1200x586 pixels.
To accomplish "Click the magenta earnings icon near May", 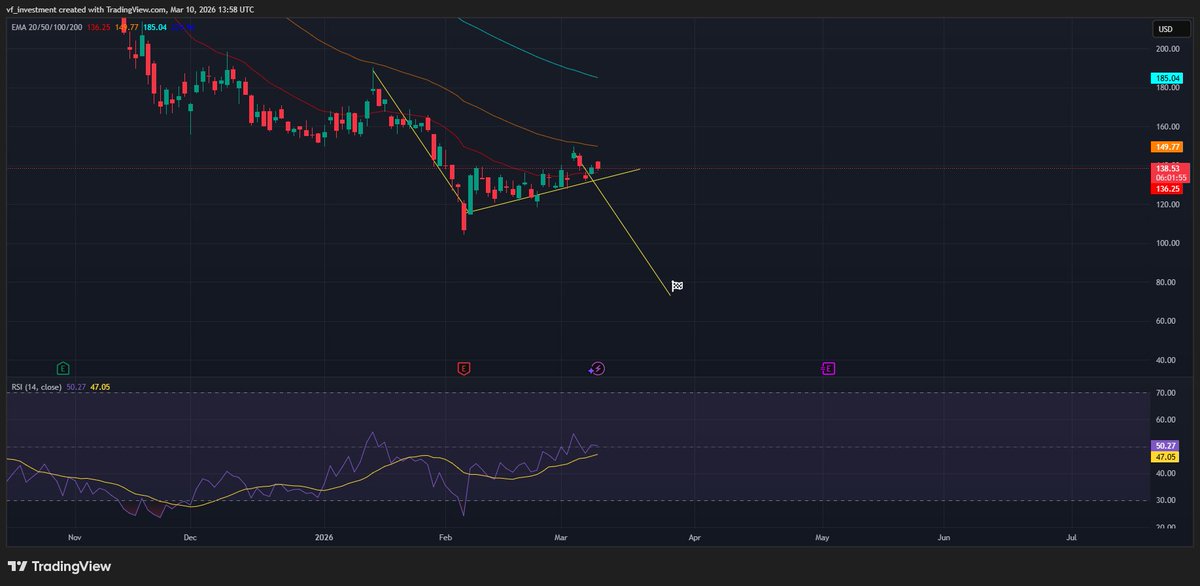I will pos(829,368).
